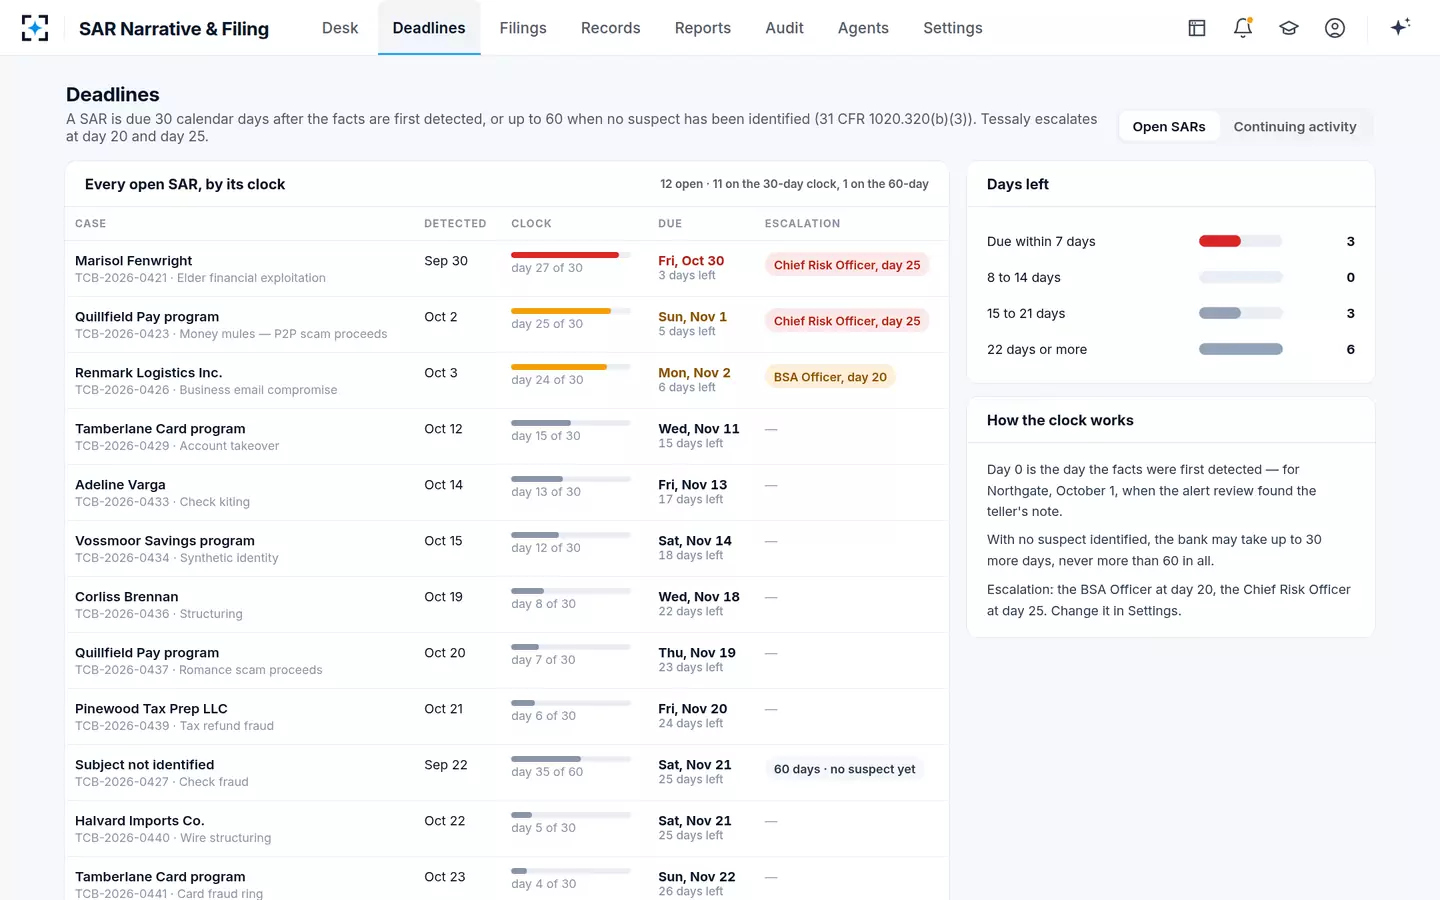This screenshot has height=900, width=1440.
Task: Click Chief Risk Officer badge on TCB-2026-0423 row
Action: (847, 321)
